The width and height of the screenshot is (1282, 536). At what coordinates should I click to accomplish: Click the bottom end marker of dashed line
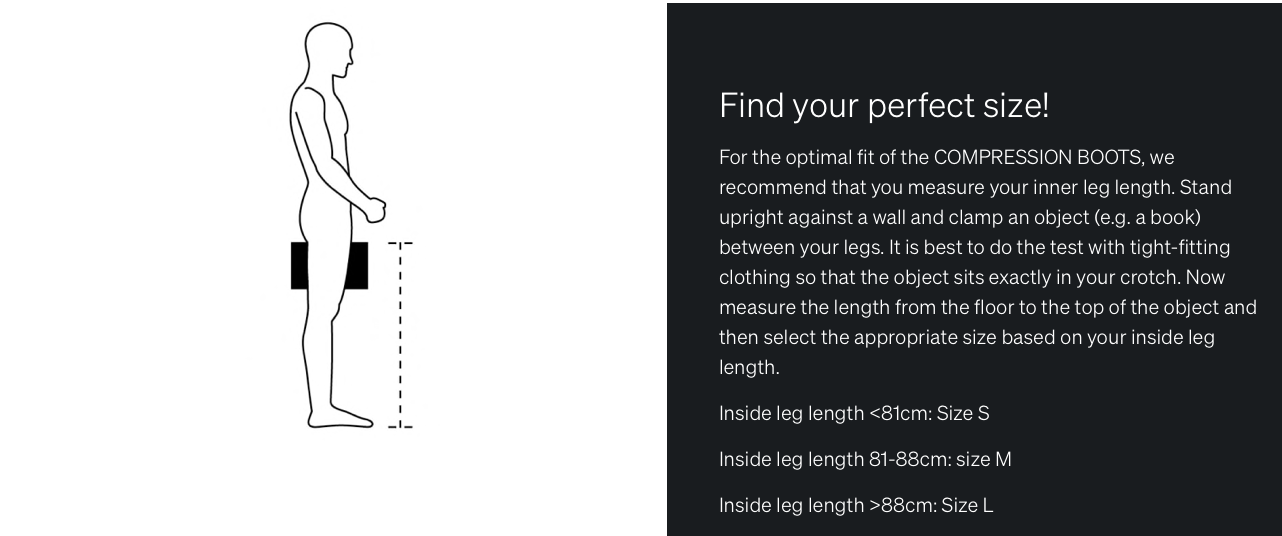tap(400, 427)
